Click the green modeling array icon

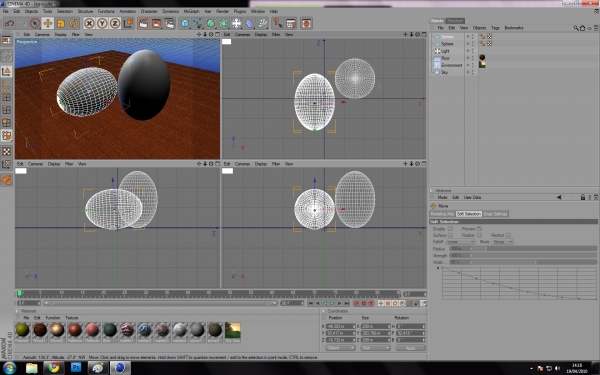click(224, 23)
